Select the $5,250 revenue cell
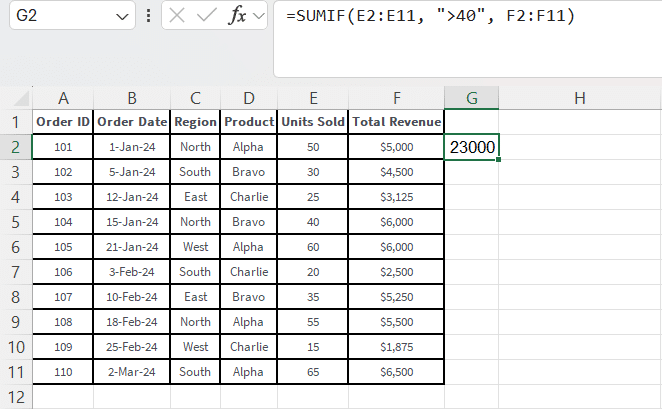662x409 pixels. click(x=396, y=297)
